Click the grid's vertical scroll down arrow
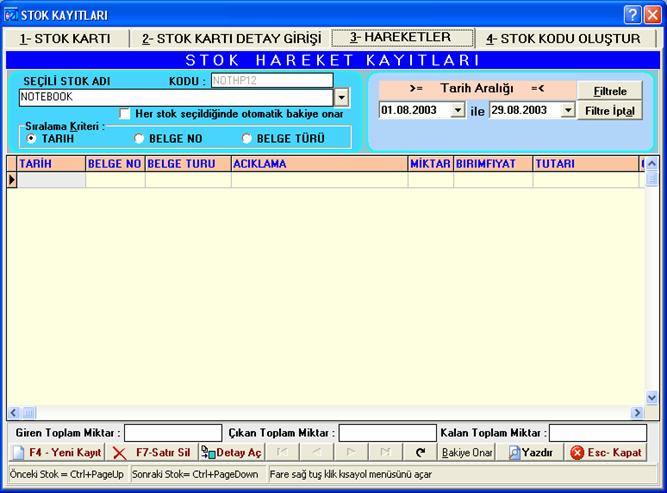The height and width of the screenshot is (493, 667). pyautogui.click(x=652, y=398)
